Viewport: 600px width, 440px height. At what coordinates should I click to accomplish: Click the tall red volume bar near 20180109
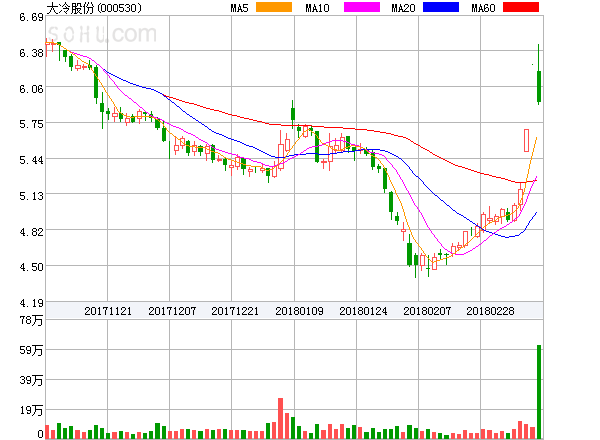click(x=280, y=418)
